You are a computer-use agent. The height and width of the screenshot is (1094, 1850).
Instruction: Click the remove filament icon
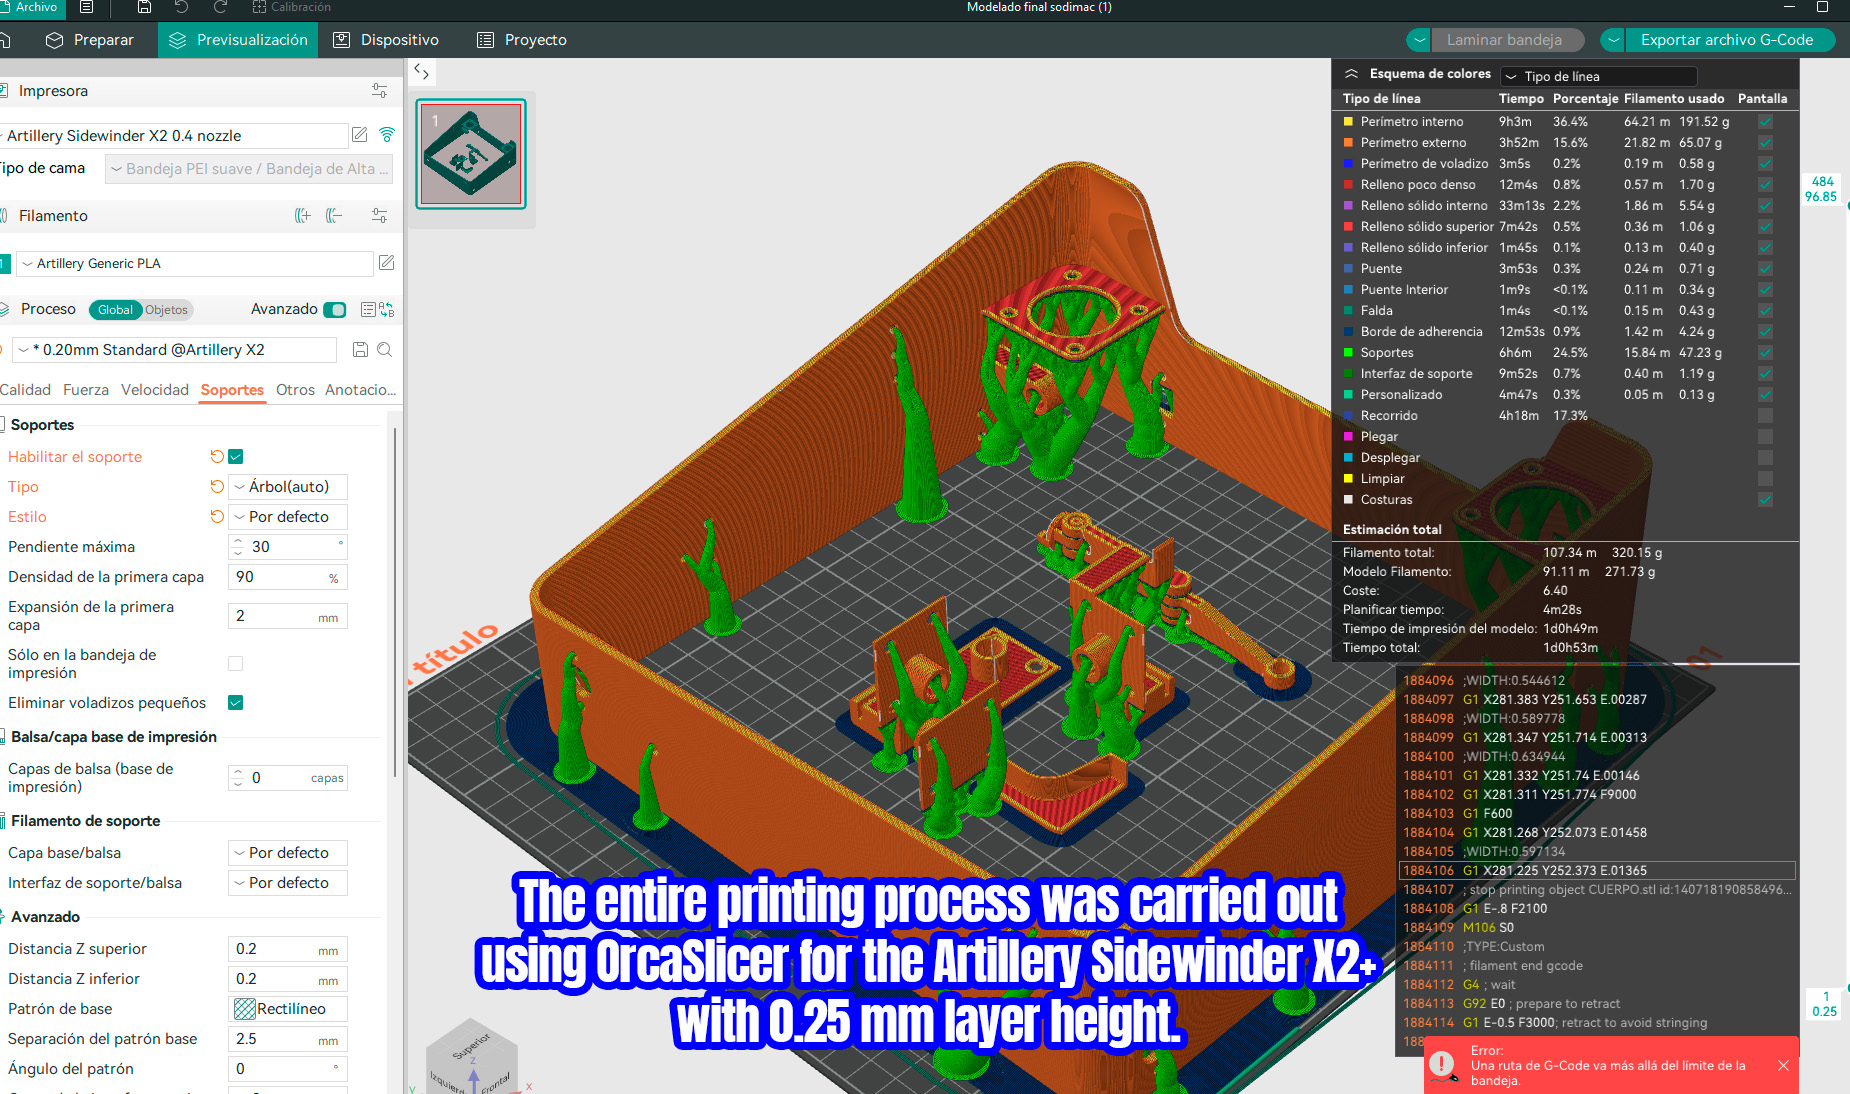point(334,215)
